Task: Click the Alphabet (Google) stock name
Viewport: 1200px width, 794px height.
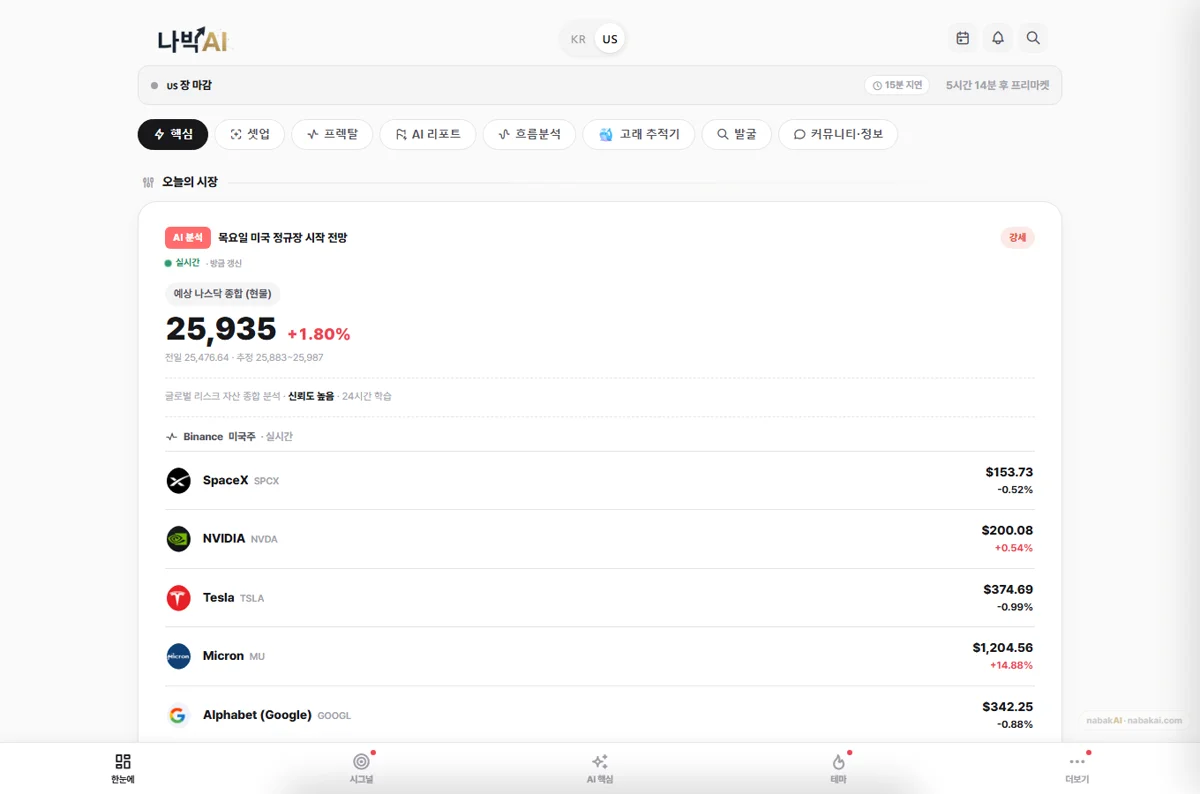Action: (x=257, y=715)
